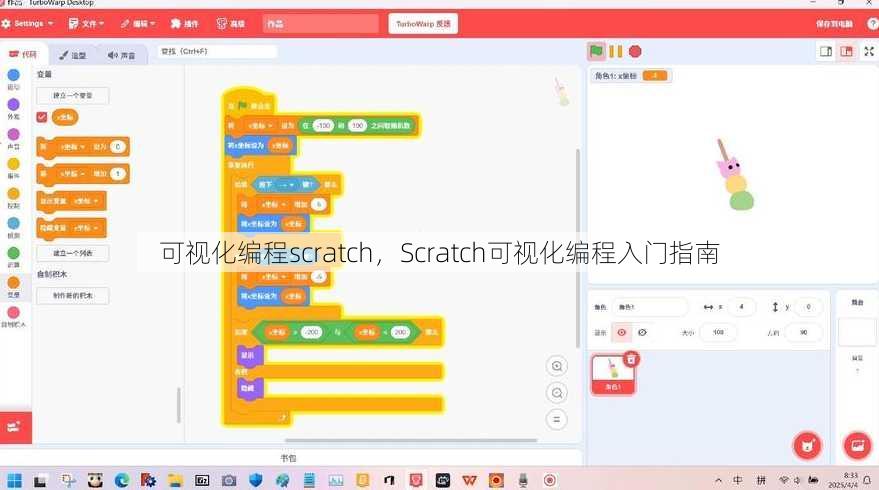Click the sprite y position field

[808, 307]
